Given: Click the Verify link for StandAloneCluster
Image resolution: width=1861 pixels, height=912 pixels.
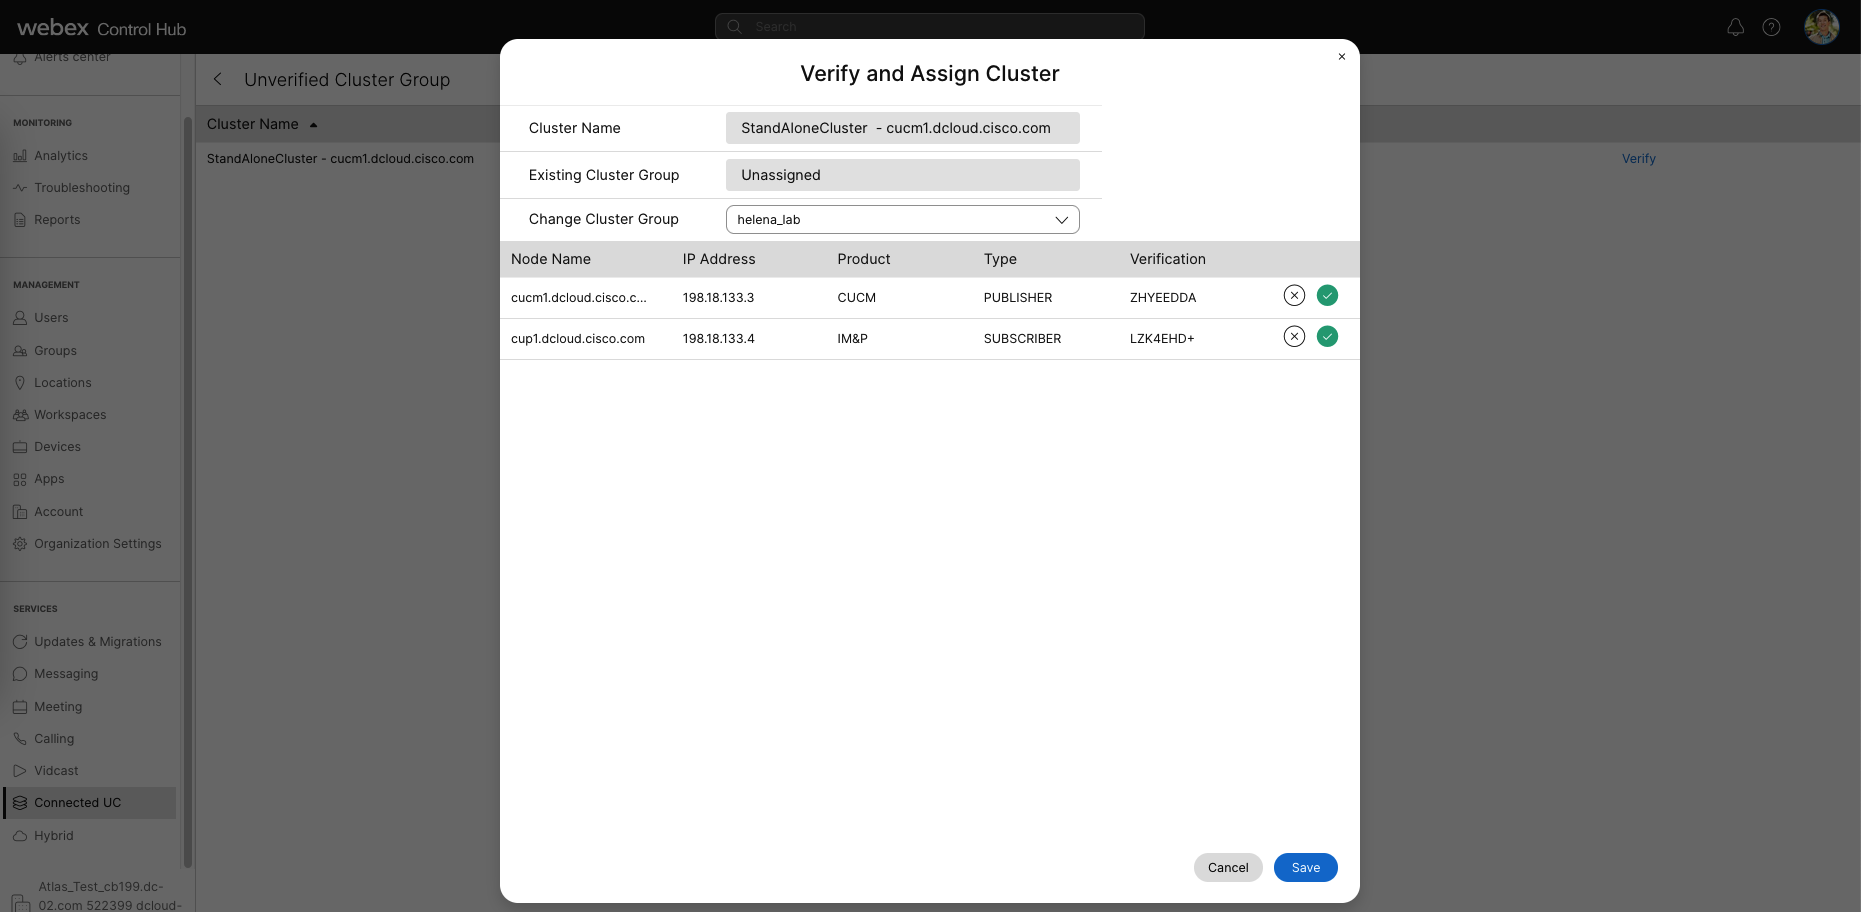Looking at the screenshot, I should point(1638,159).
